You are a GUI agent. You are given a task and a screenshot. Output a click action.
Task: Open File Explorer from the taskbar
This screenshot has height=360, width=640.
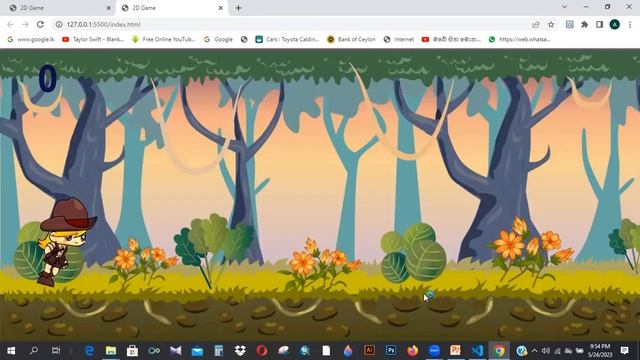(x=111, y=351)
